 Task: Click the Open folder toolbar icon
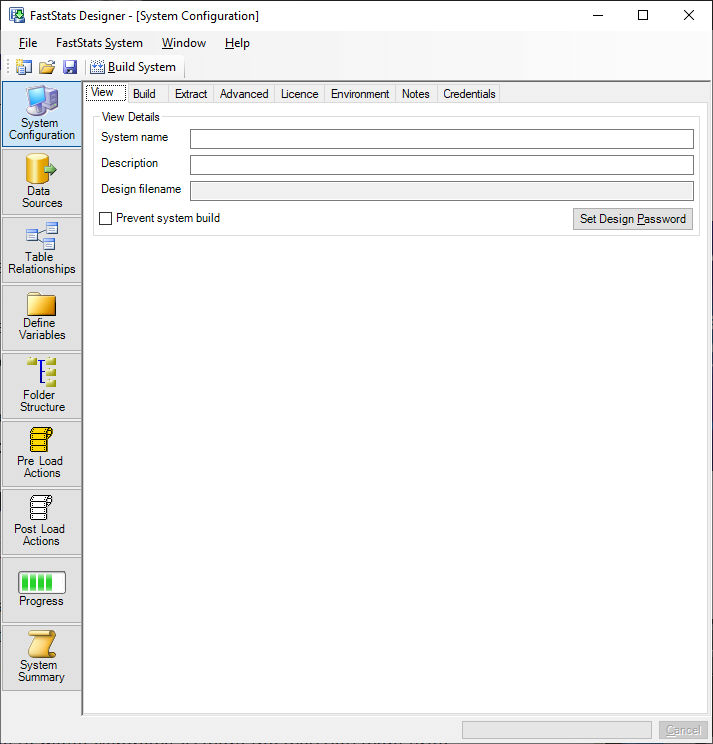coord(47,67)
